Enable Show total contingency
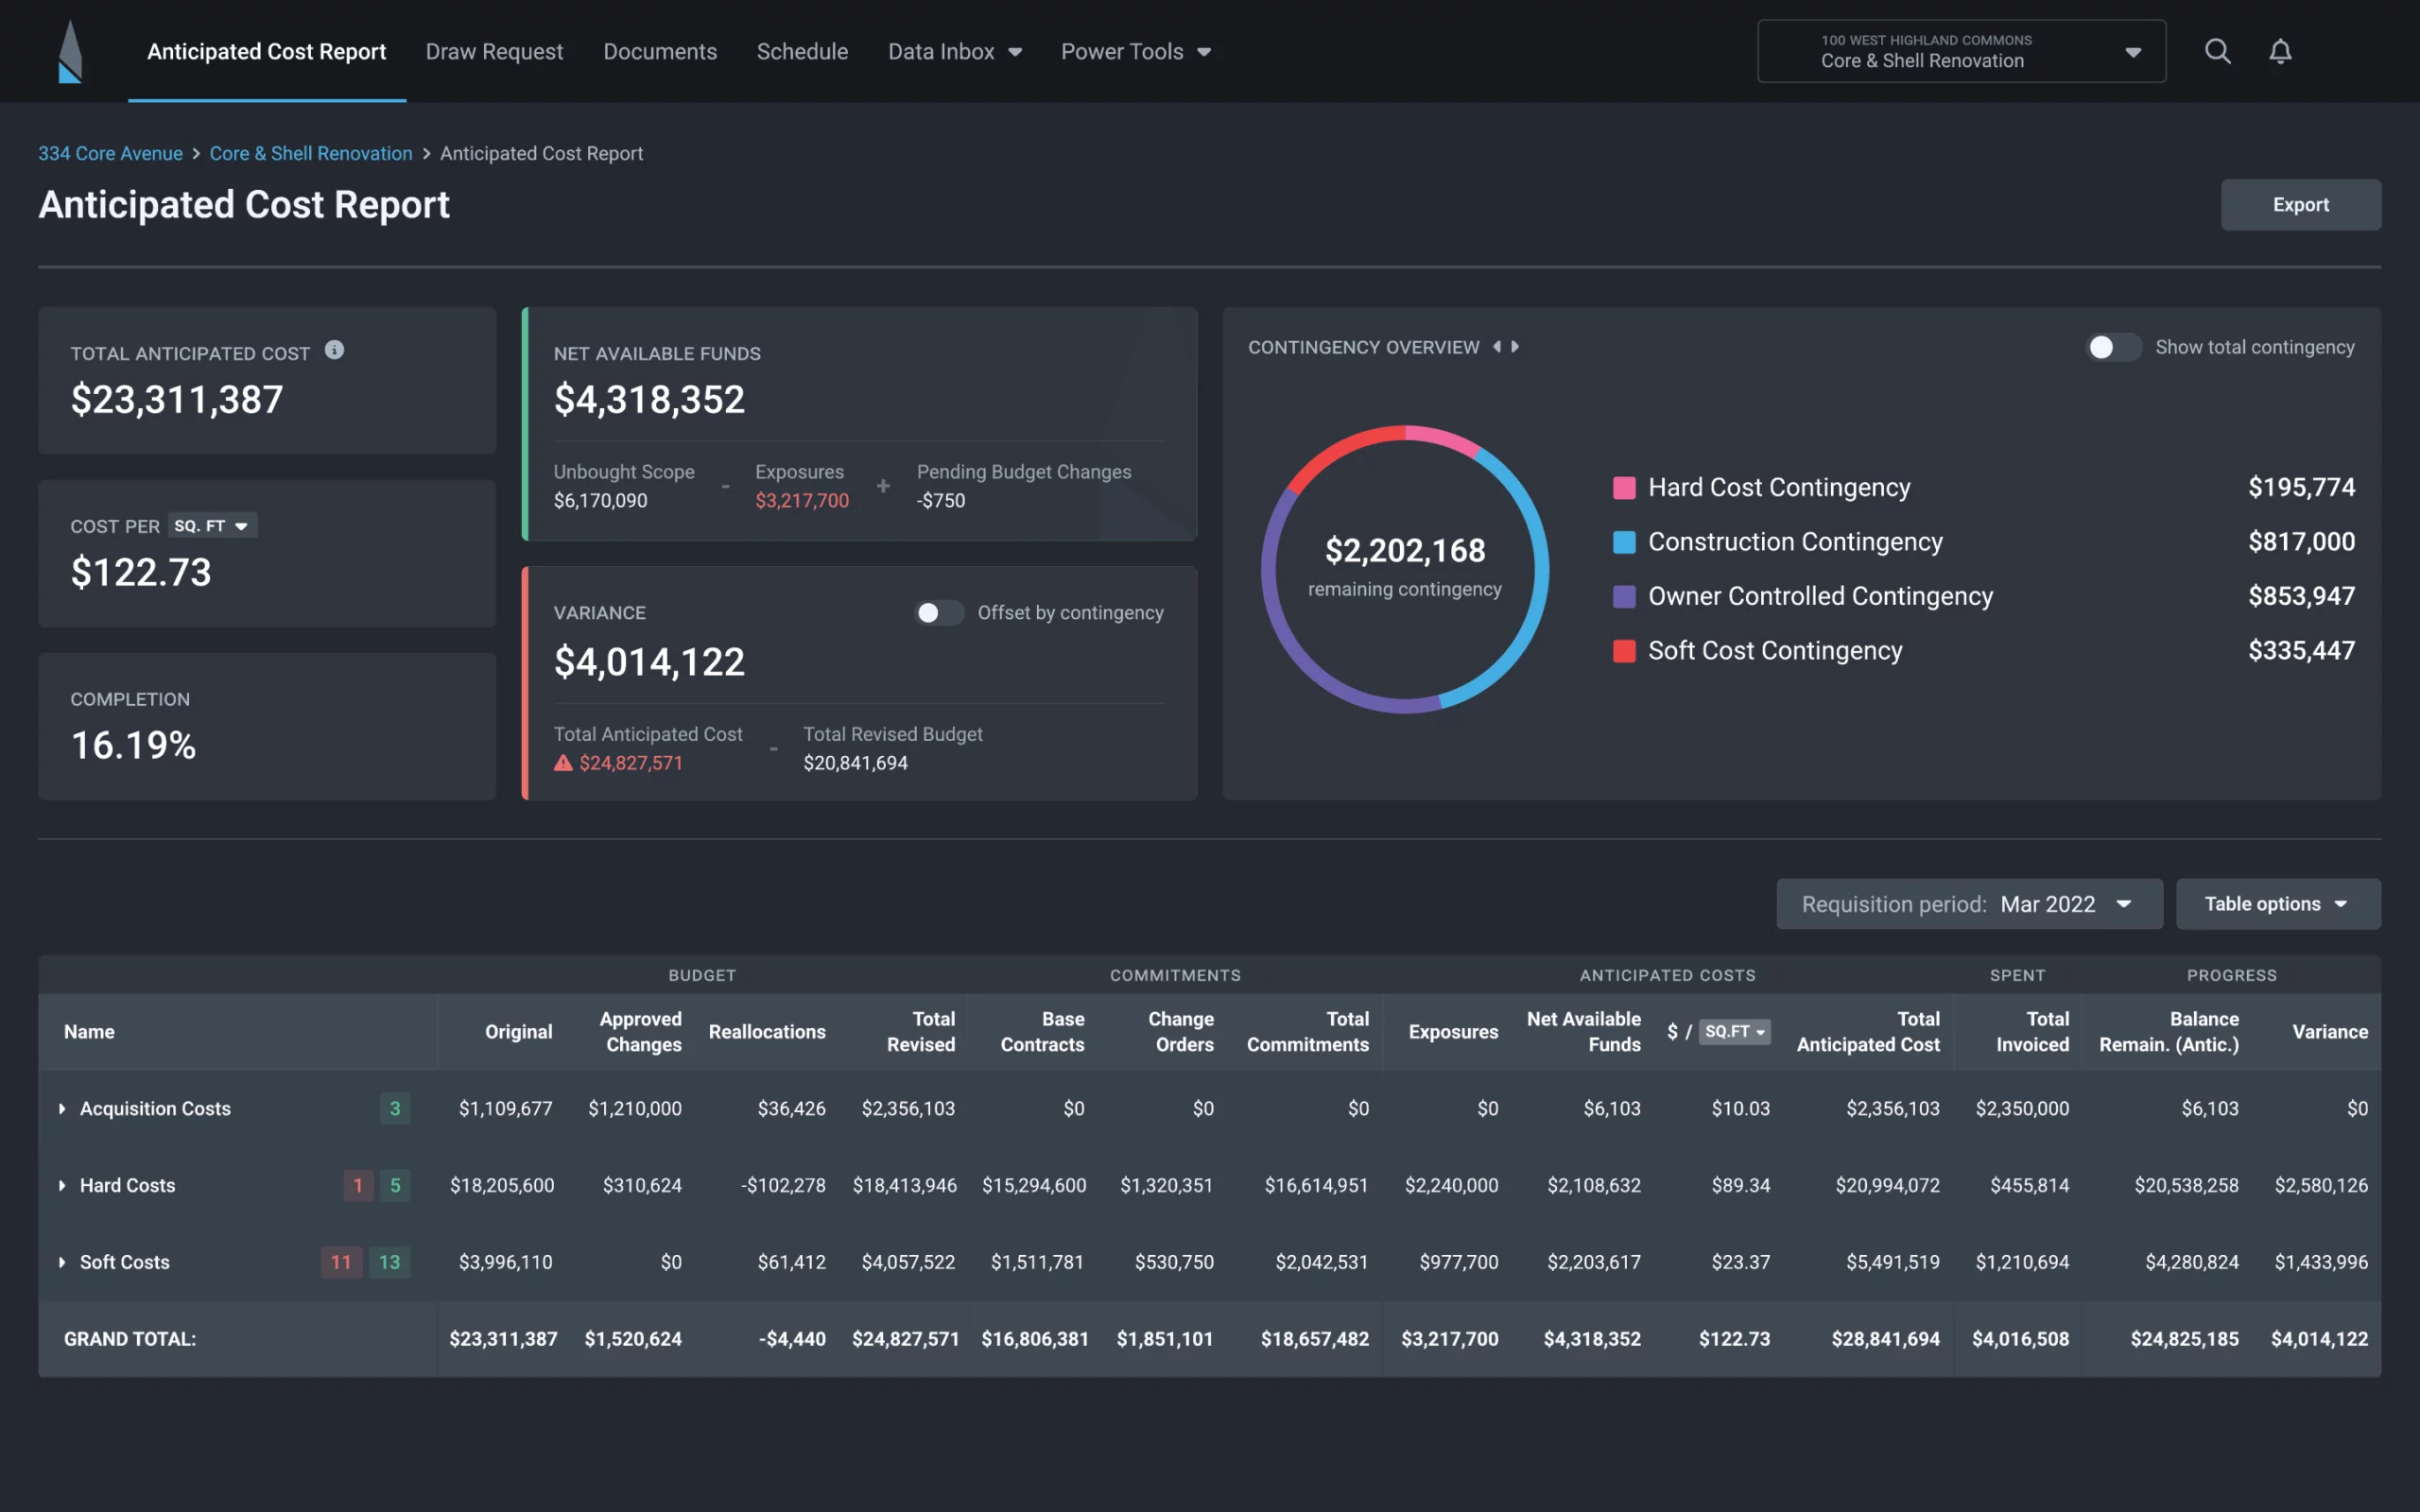2420x1512 pixels. click(x=2113, y=347)
